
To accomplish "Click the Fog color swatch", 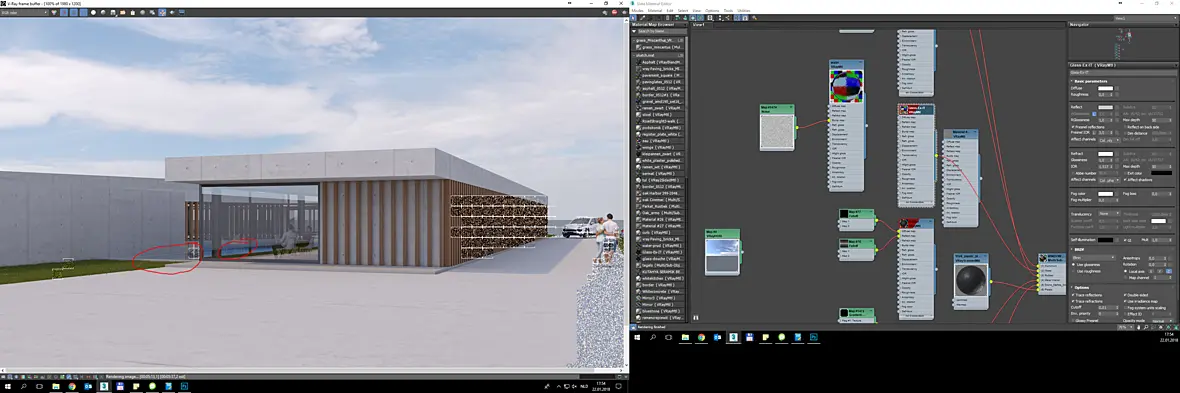I will [1105, 193].
